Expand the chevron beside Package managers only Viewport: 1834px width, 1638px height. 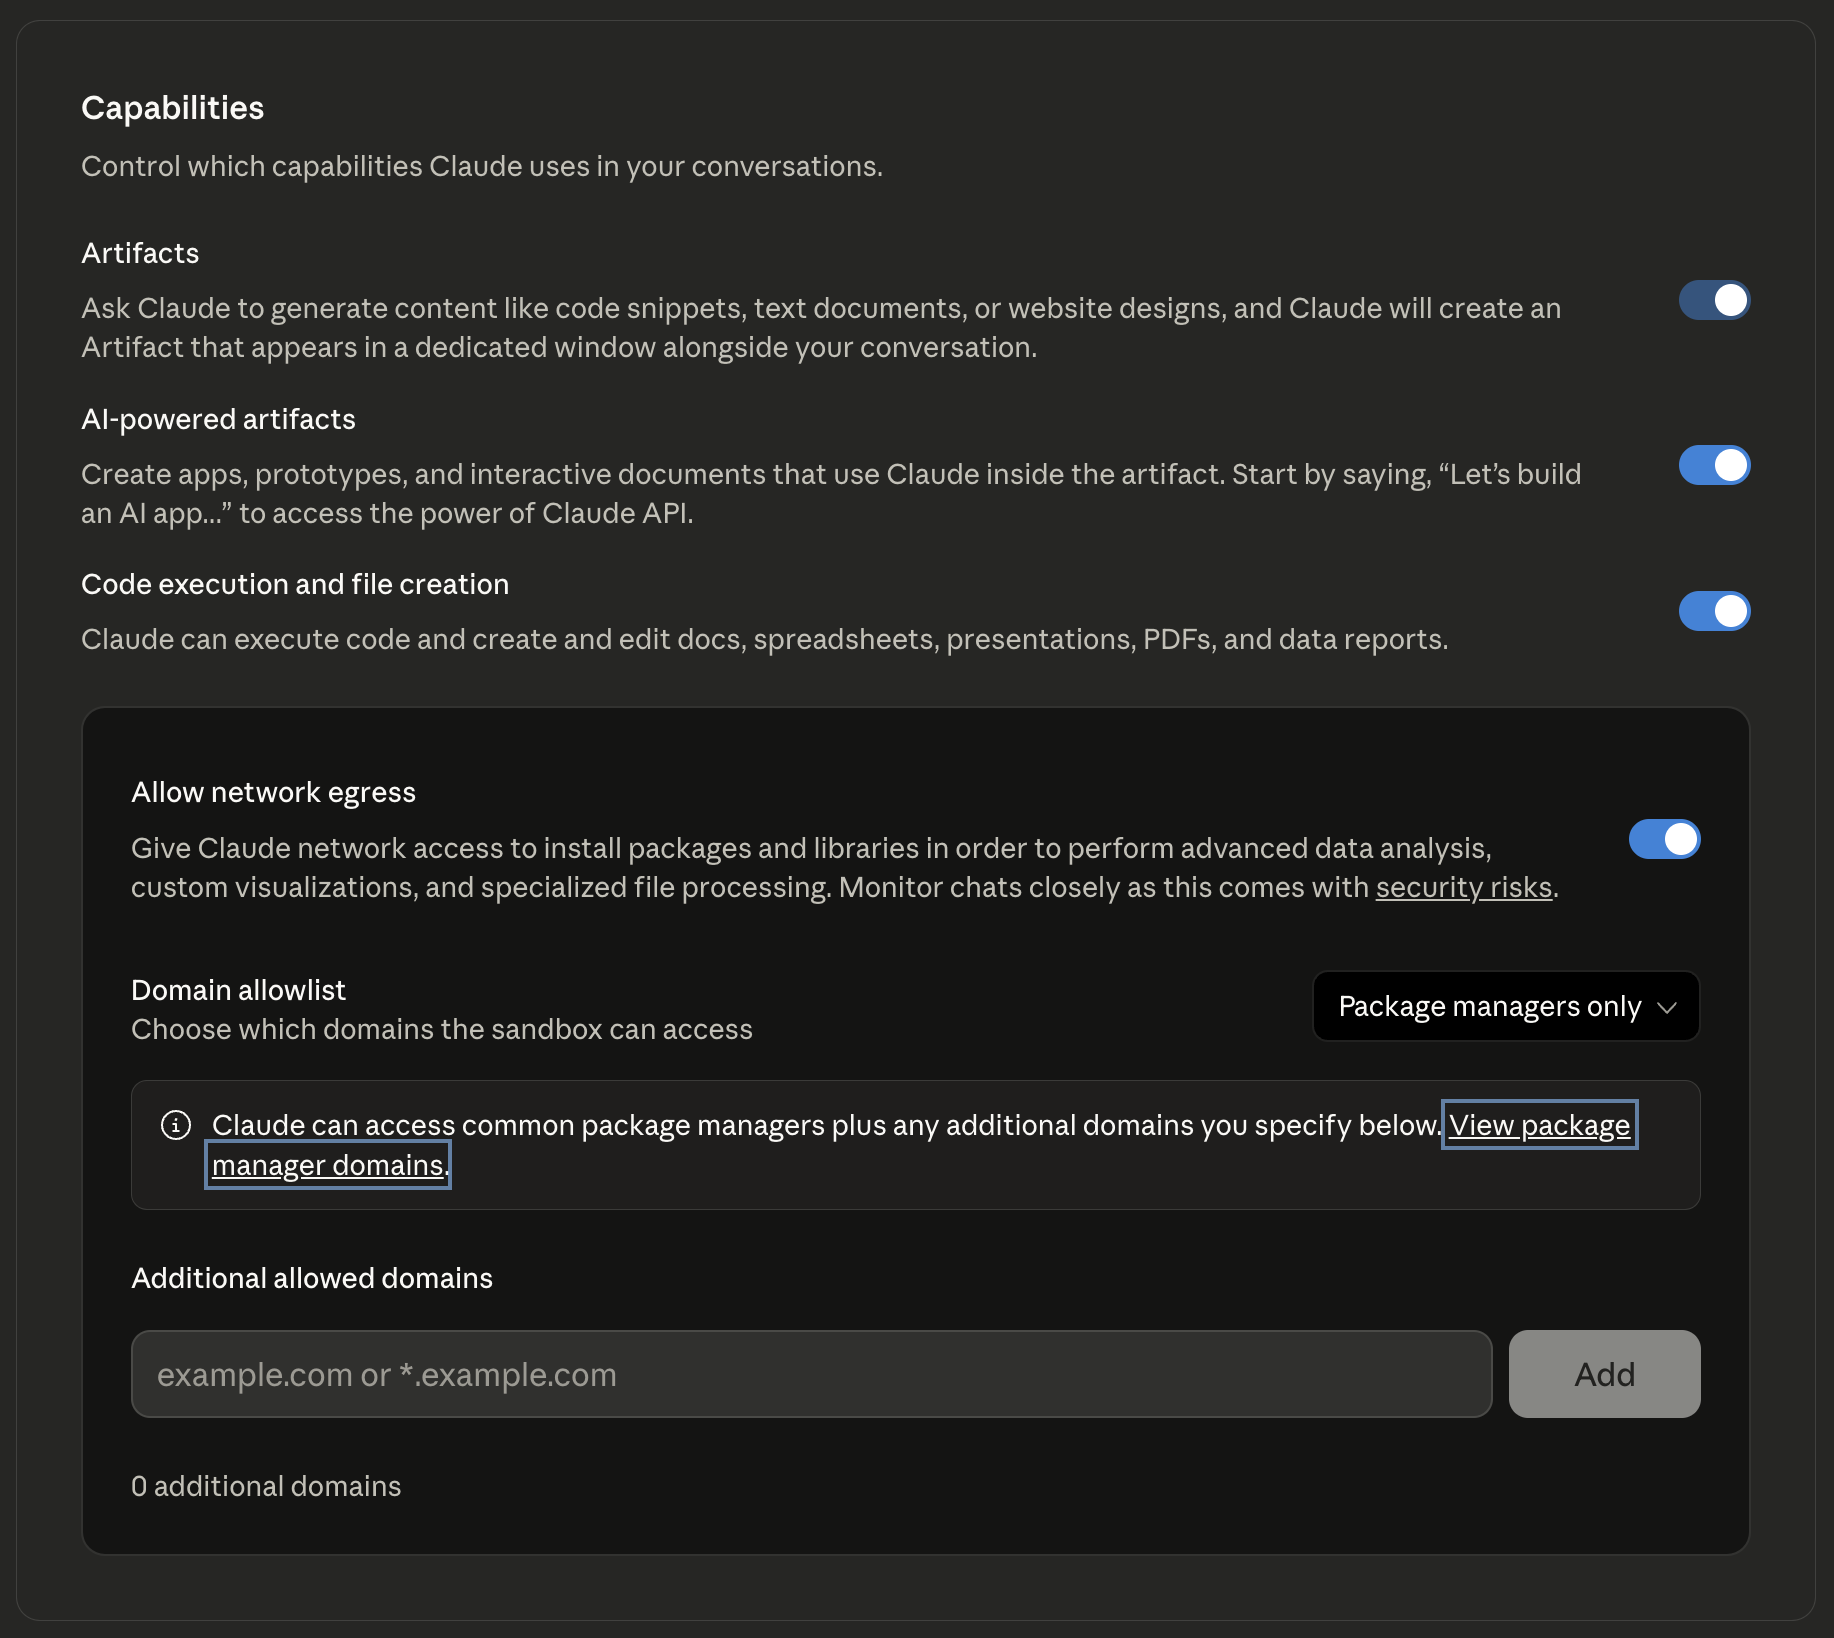click(x=1667, y=1008)
